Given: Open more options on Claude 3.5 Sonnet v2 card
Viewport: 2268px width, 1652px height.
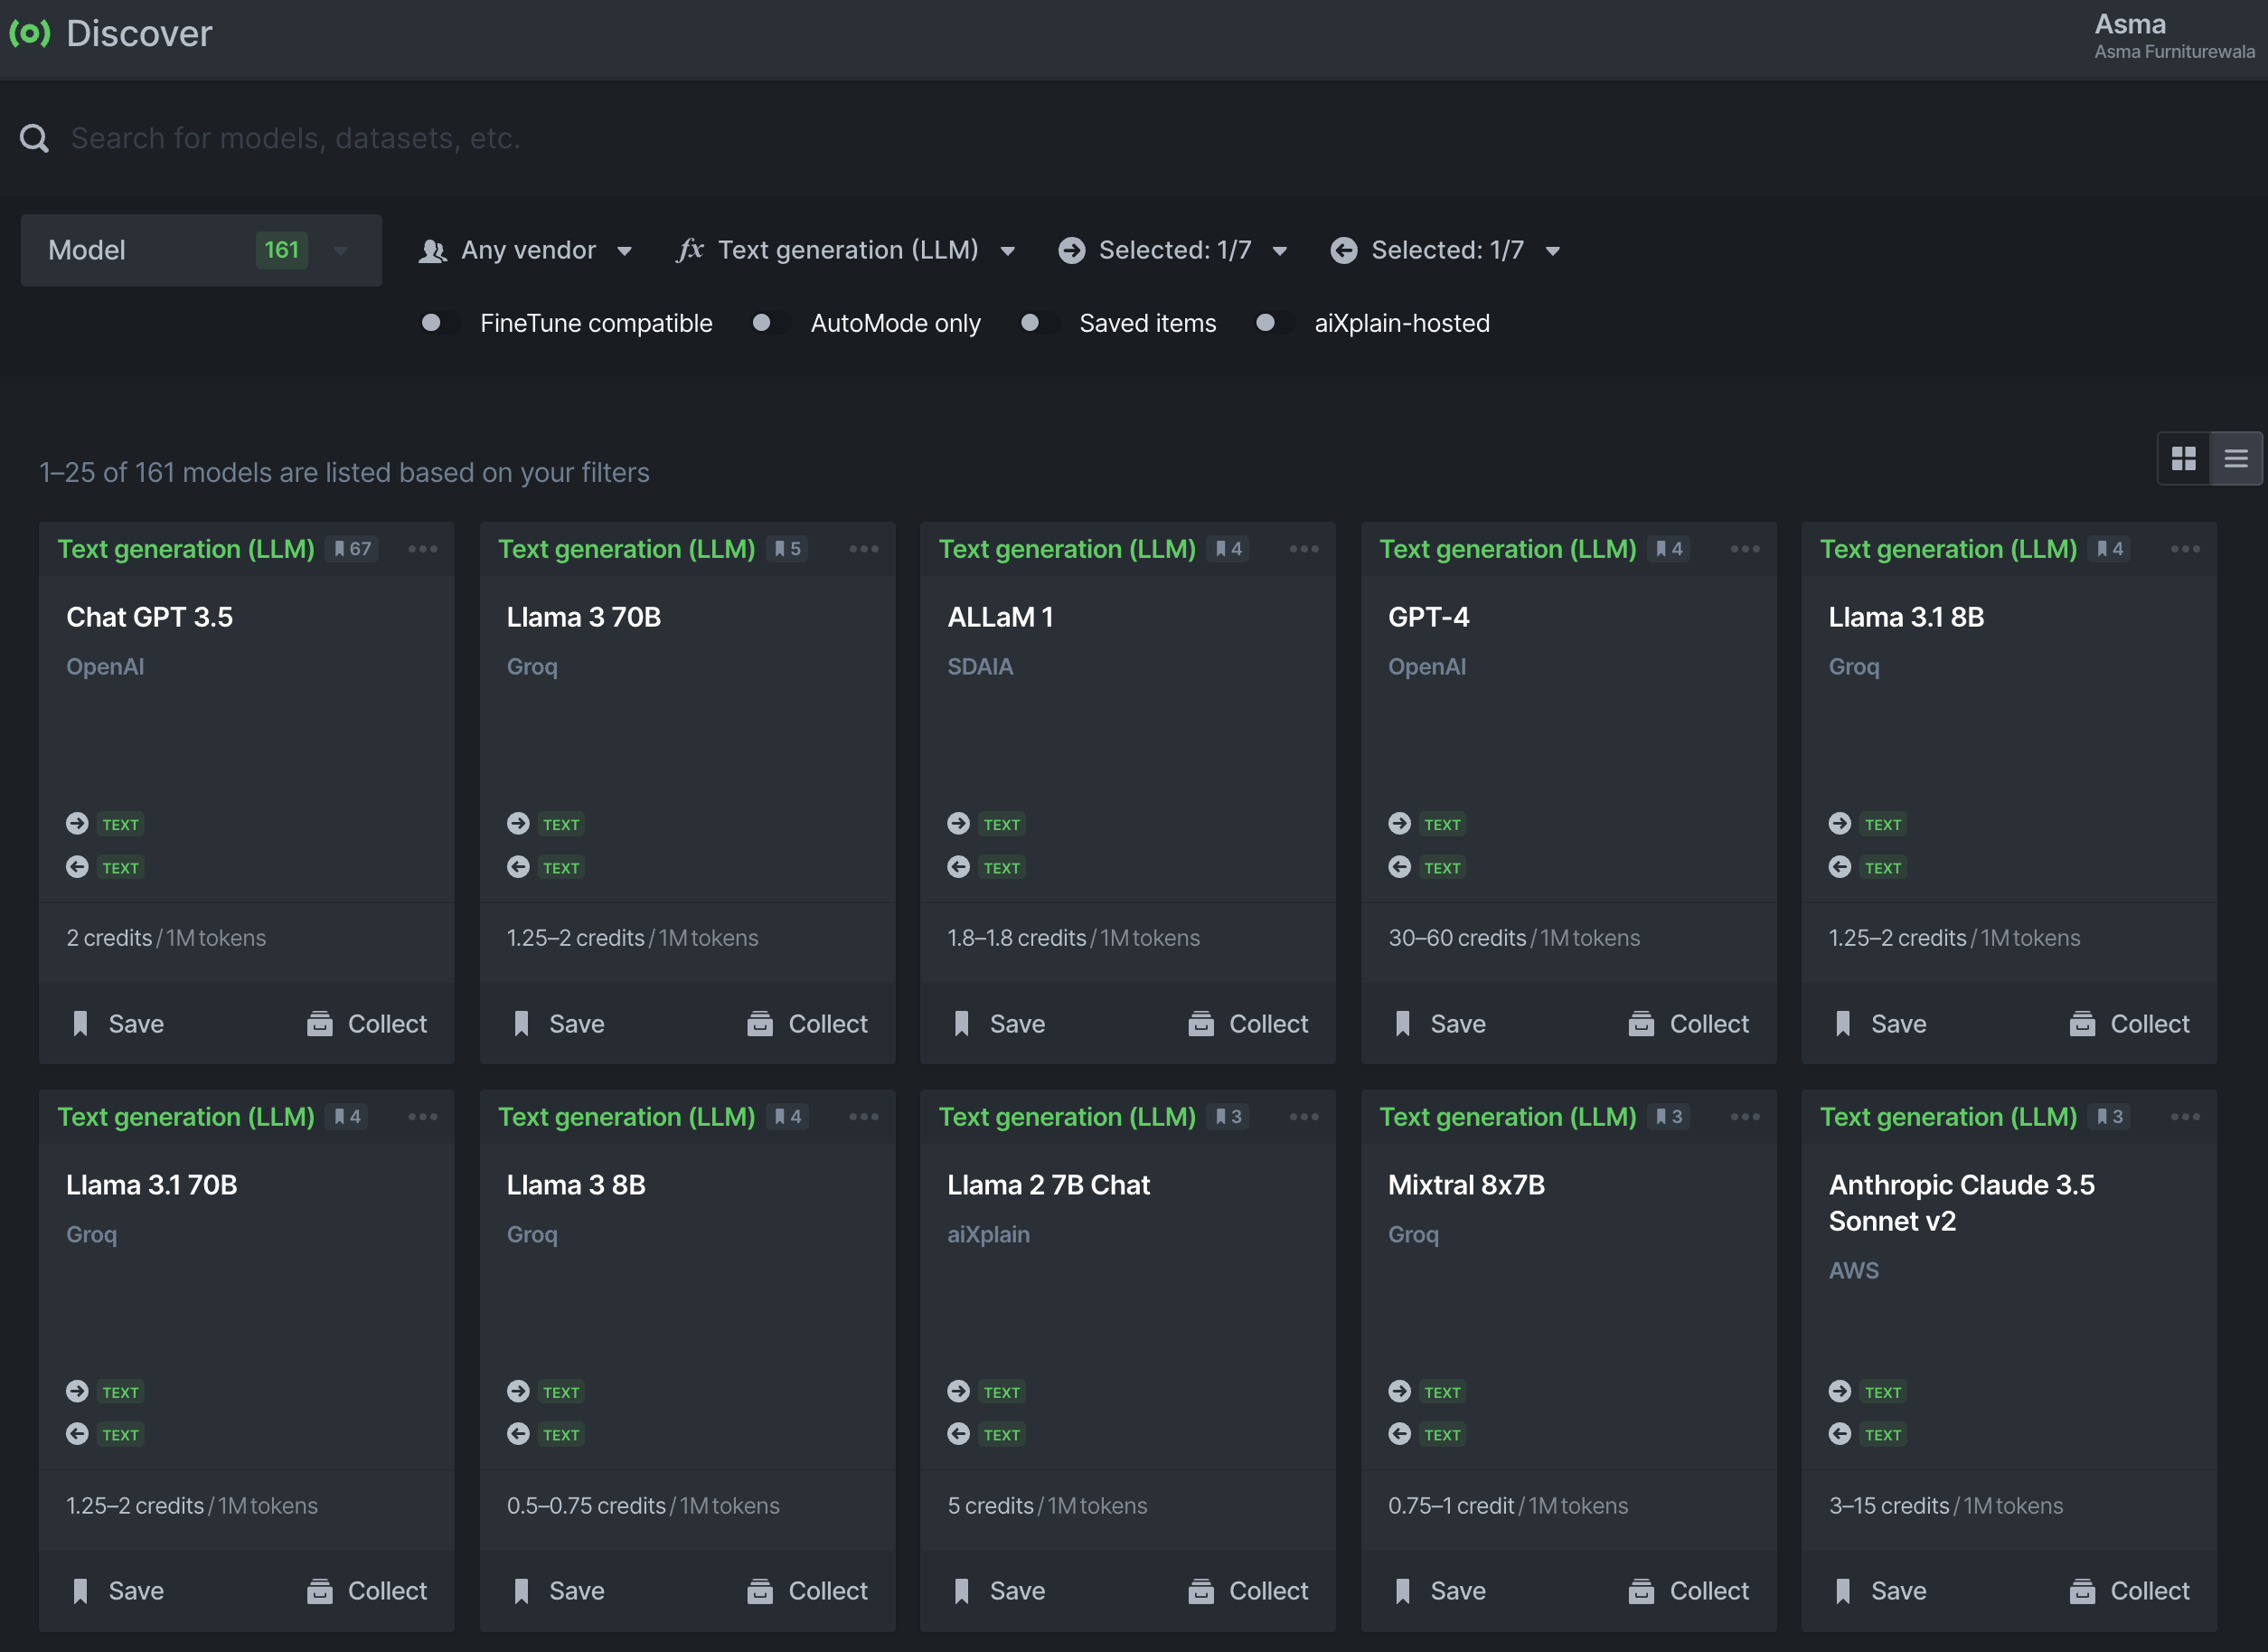Looking at the screenshot, I should [2186, 1117].
